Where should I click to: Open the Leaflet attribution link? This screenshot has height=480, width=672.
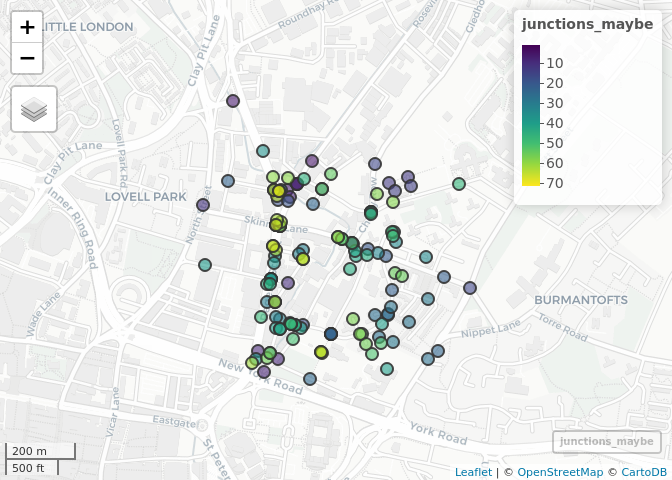(473, 472)
